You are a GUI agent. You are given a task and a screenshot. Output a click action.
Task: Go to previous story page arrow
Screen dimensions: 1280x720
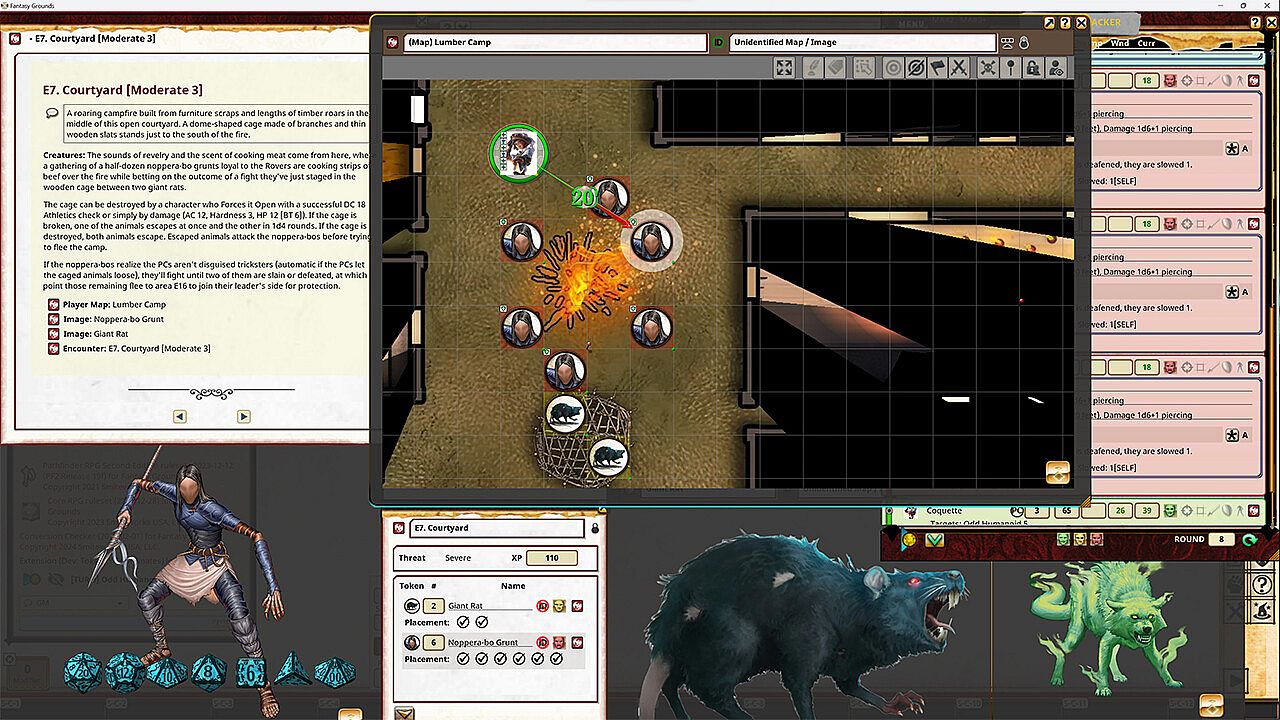(x=180, y=416)
